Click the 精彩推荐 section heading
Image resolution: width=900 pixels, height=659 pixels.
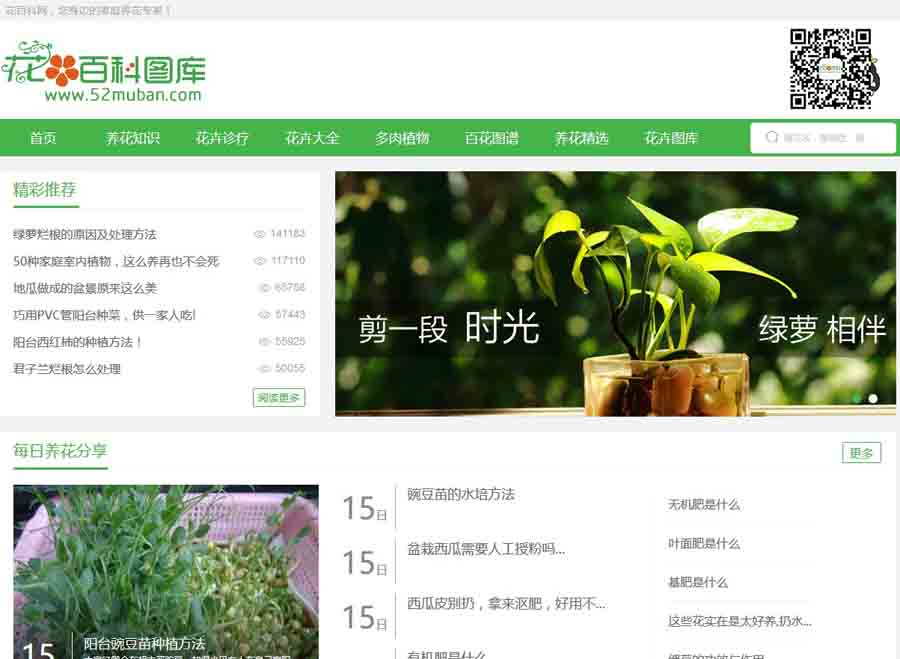pyautogui.click(x=45, y=189)
